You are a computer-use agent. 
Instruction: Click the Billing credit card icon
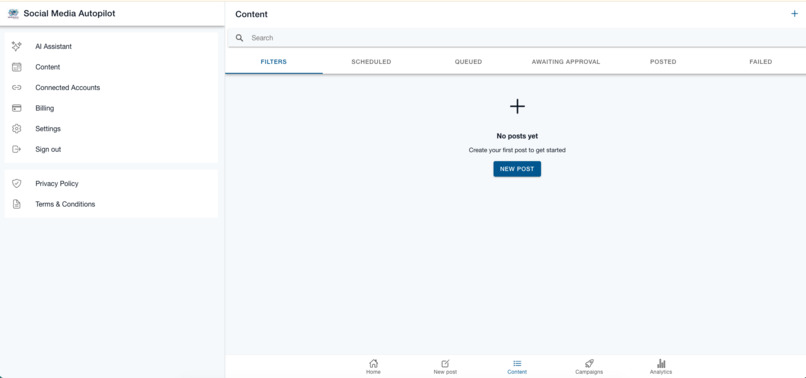[x=16, y=108]
